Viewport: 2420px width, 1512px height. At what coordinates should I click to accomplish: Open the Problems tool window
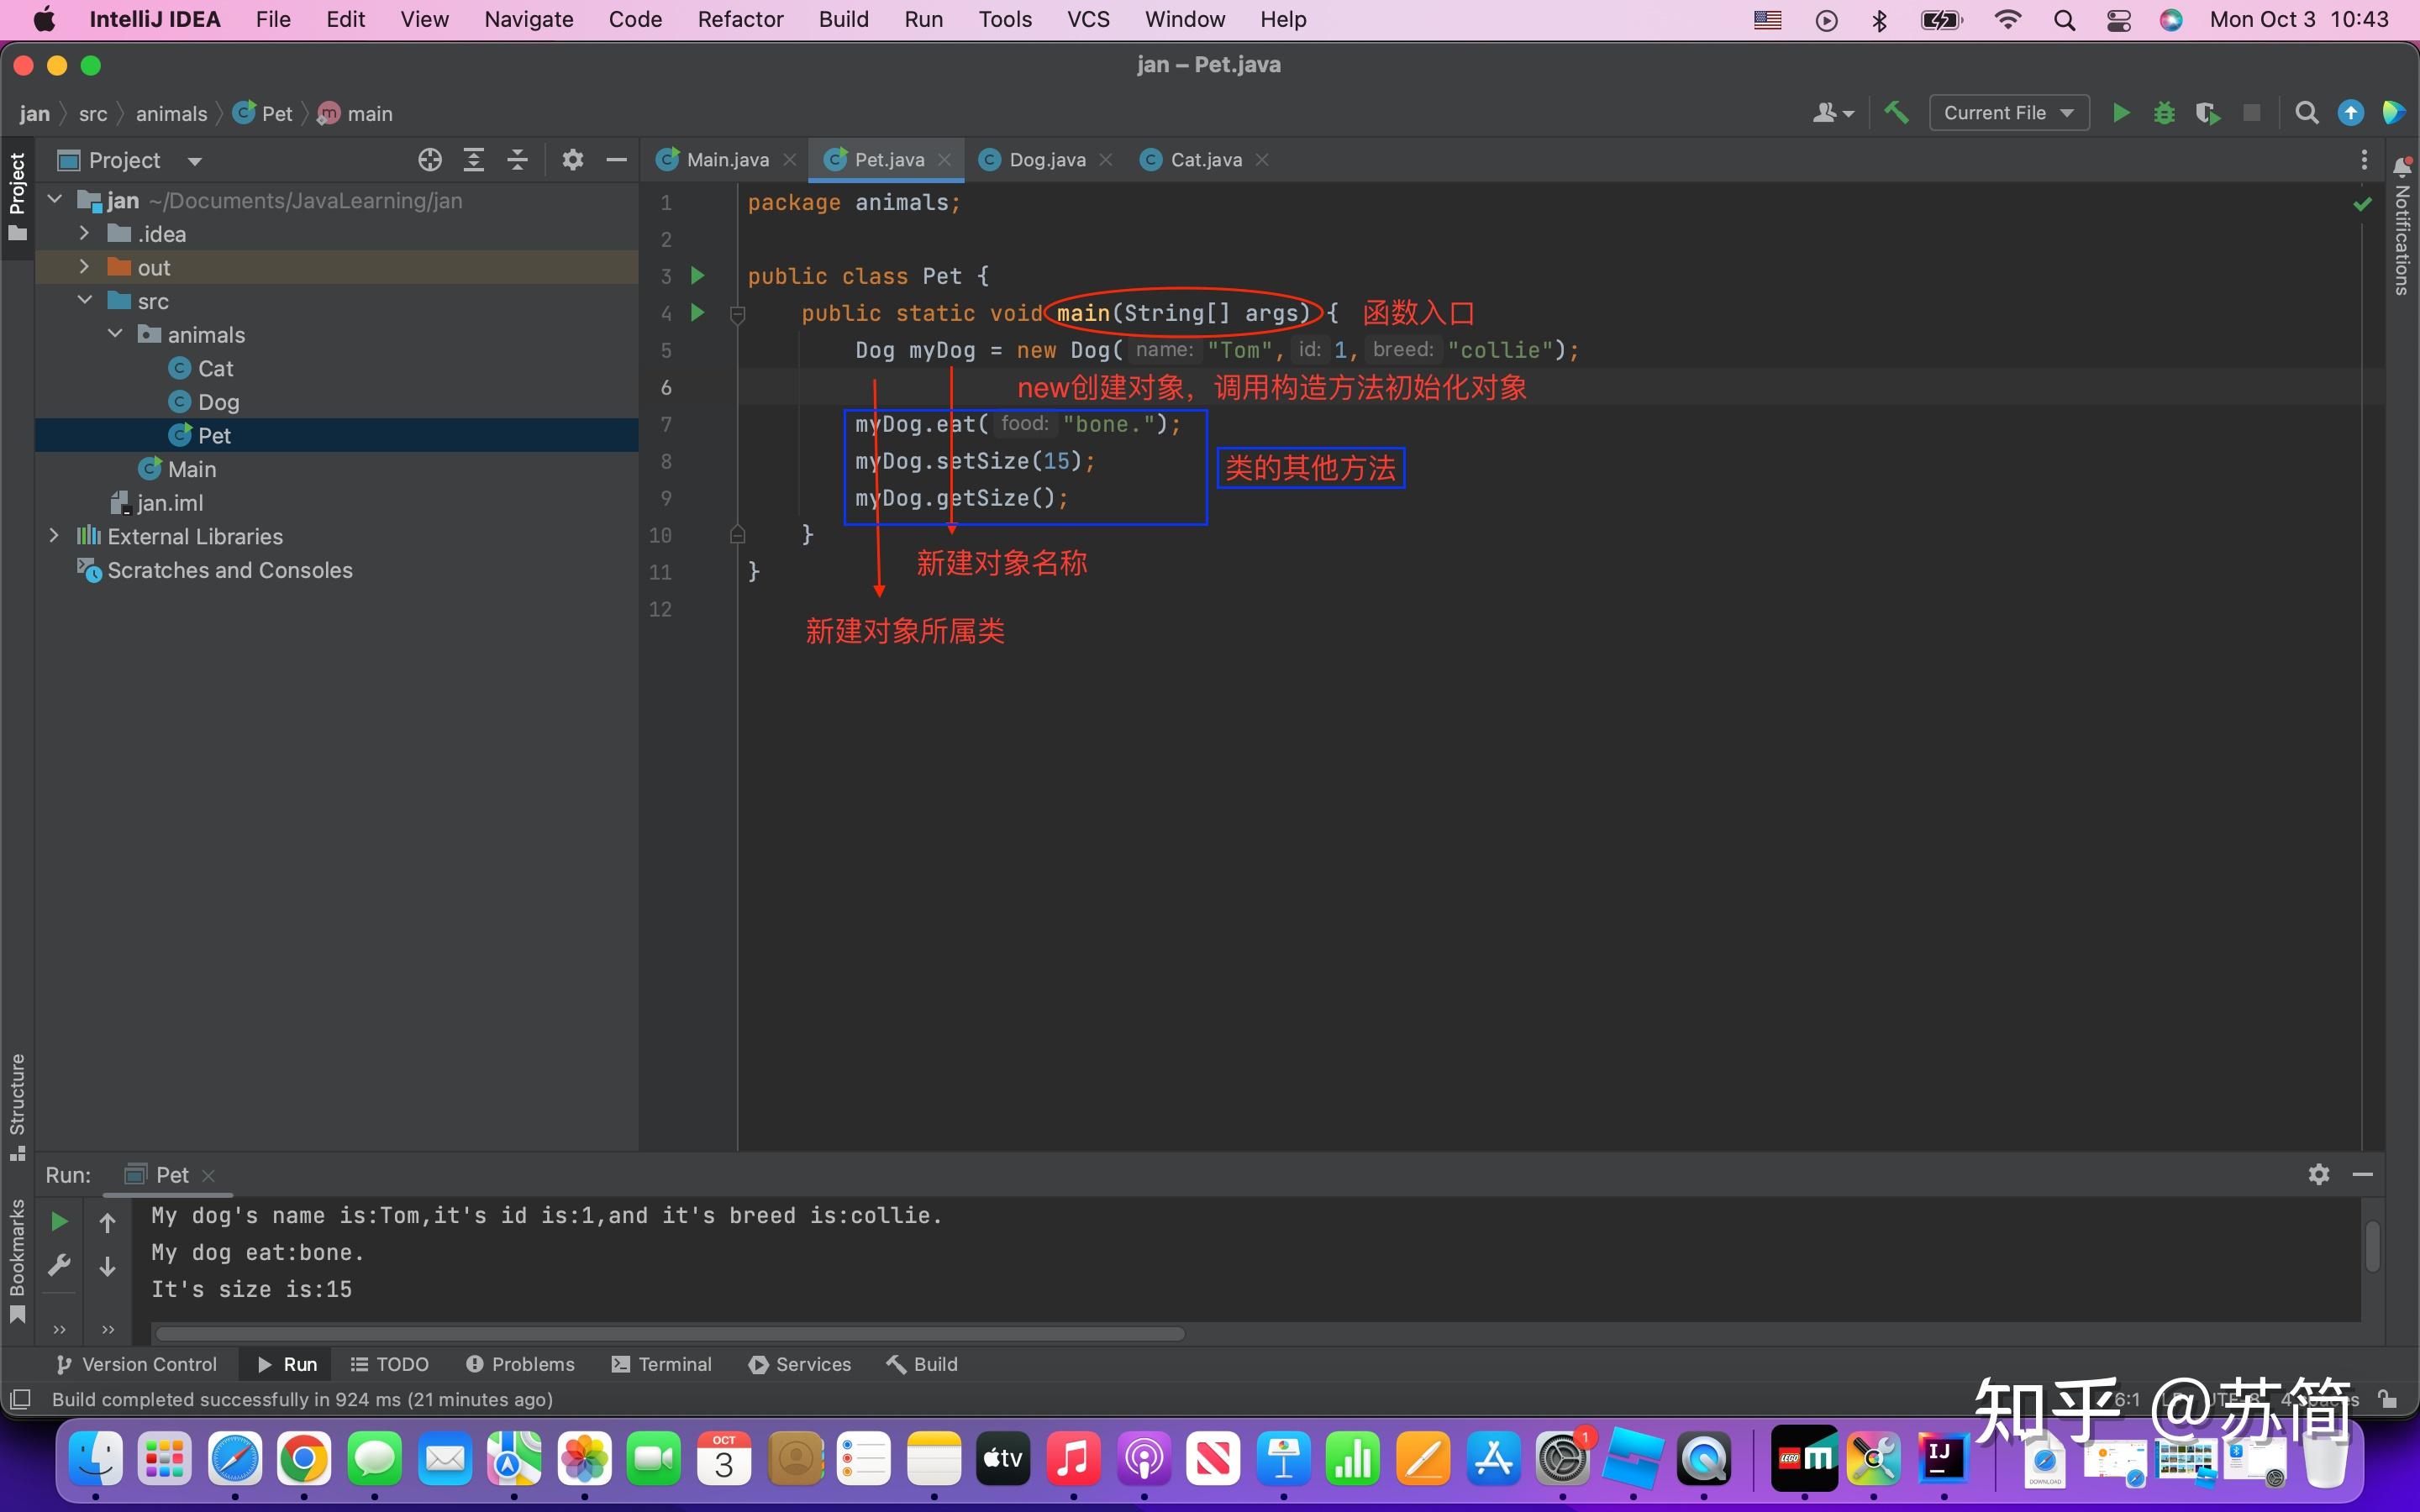[x=520, y=1364]
